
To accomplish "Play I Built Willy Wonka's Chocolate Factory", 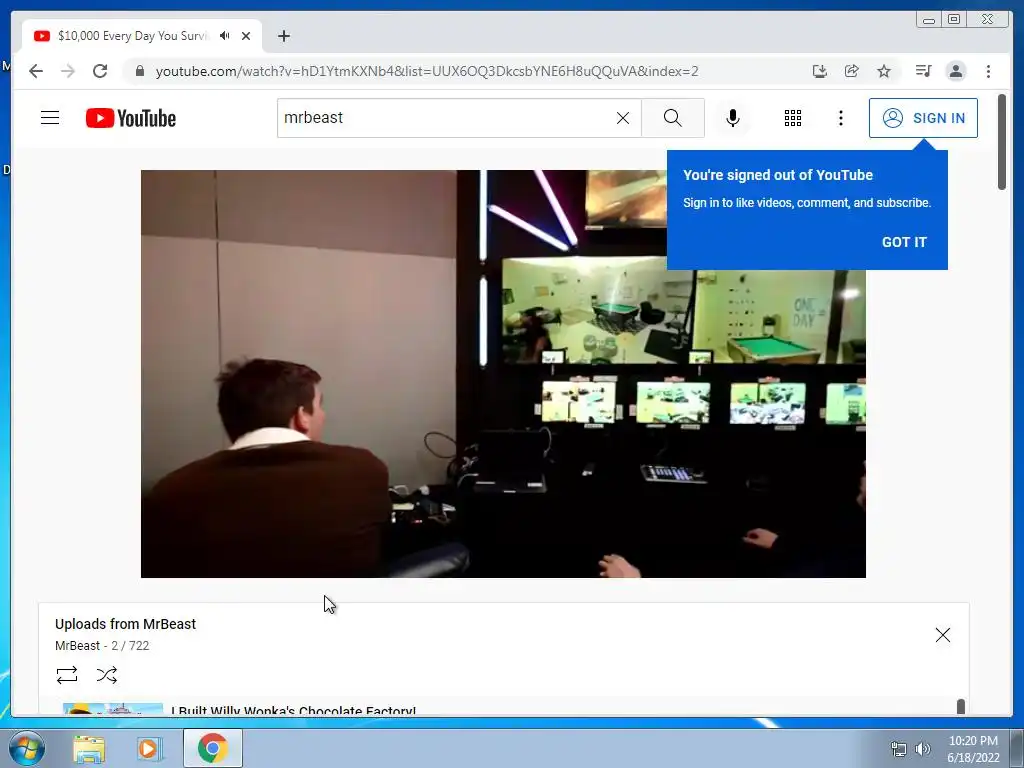I will pyautogui.click(x=293, y=710).
